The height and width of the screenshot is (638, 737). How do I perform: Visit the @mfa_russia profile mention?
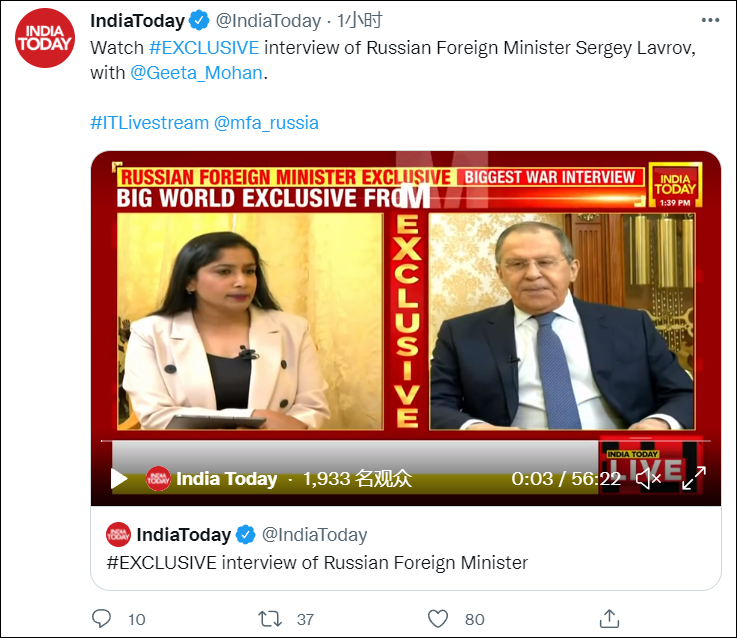(x=266, y=123)
